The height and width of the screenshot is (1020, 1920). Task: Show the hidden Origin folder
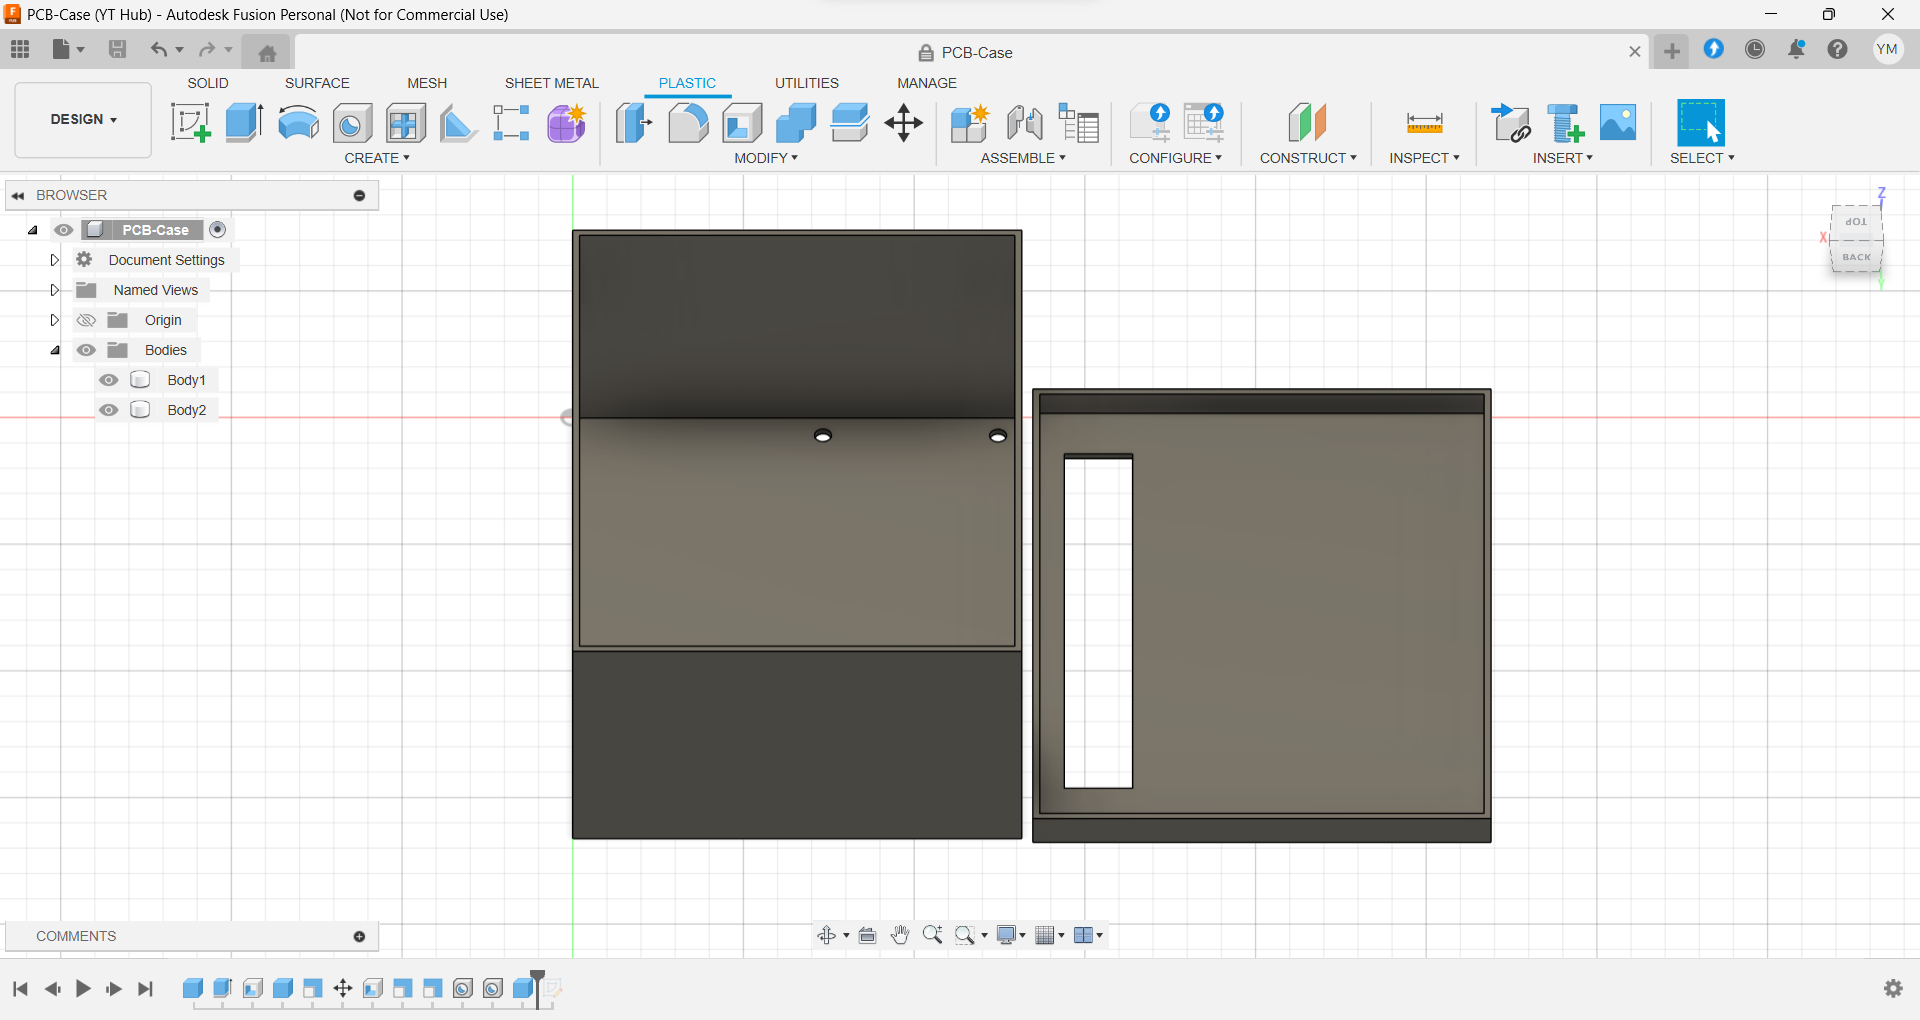tap(87, 320)
